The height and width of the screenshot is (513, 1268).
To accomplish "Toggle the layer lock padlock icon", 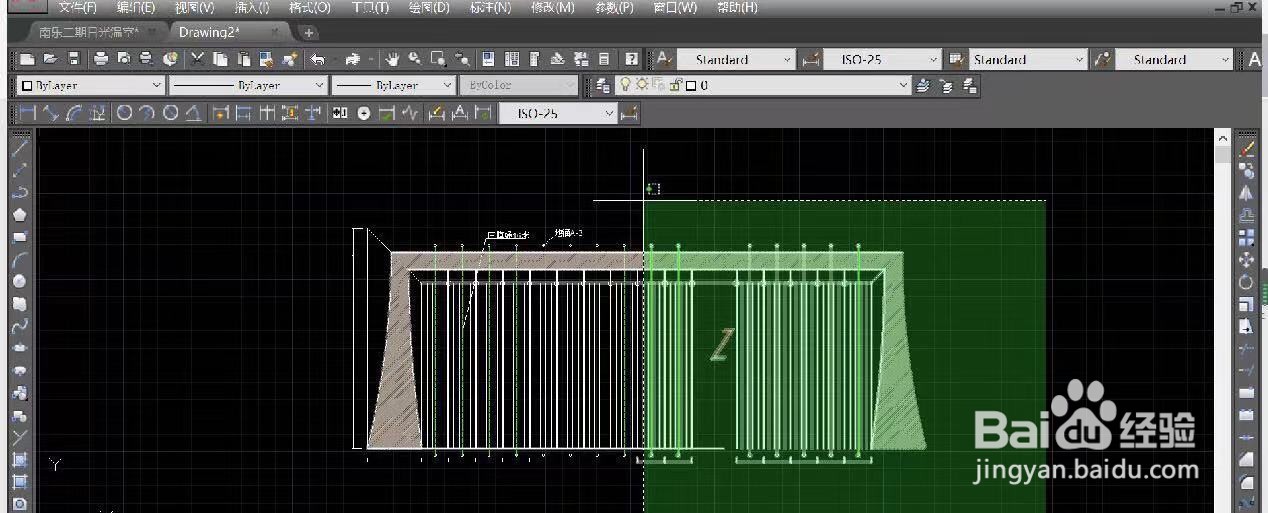I will pyautogui.click(x=676, y=85).
